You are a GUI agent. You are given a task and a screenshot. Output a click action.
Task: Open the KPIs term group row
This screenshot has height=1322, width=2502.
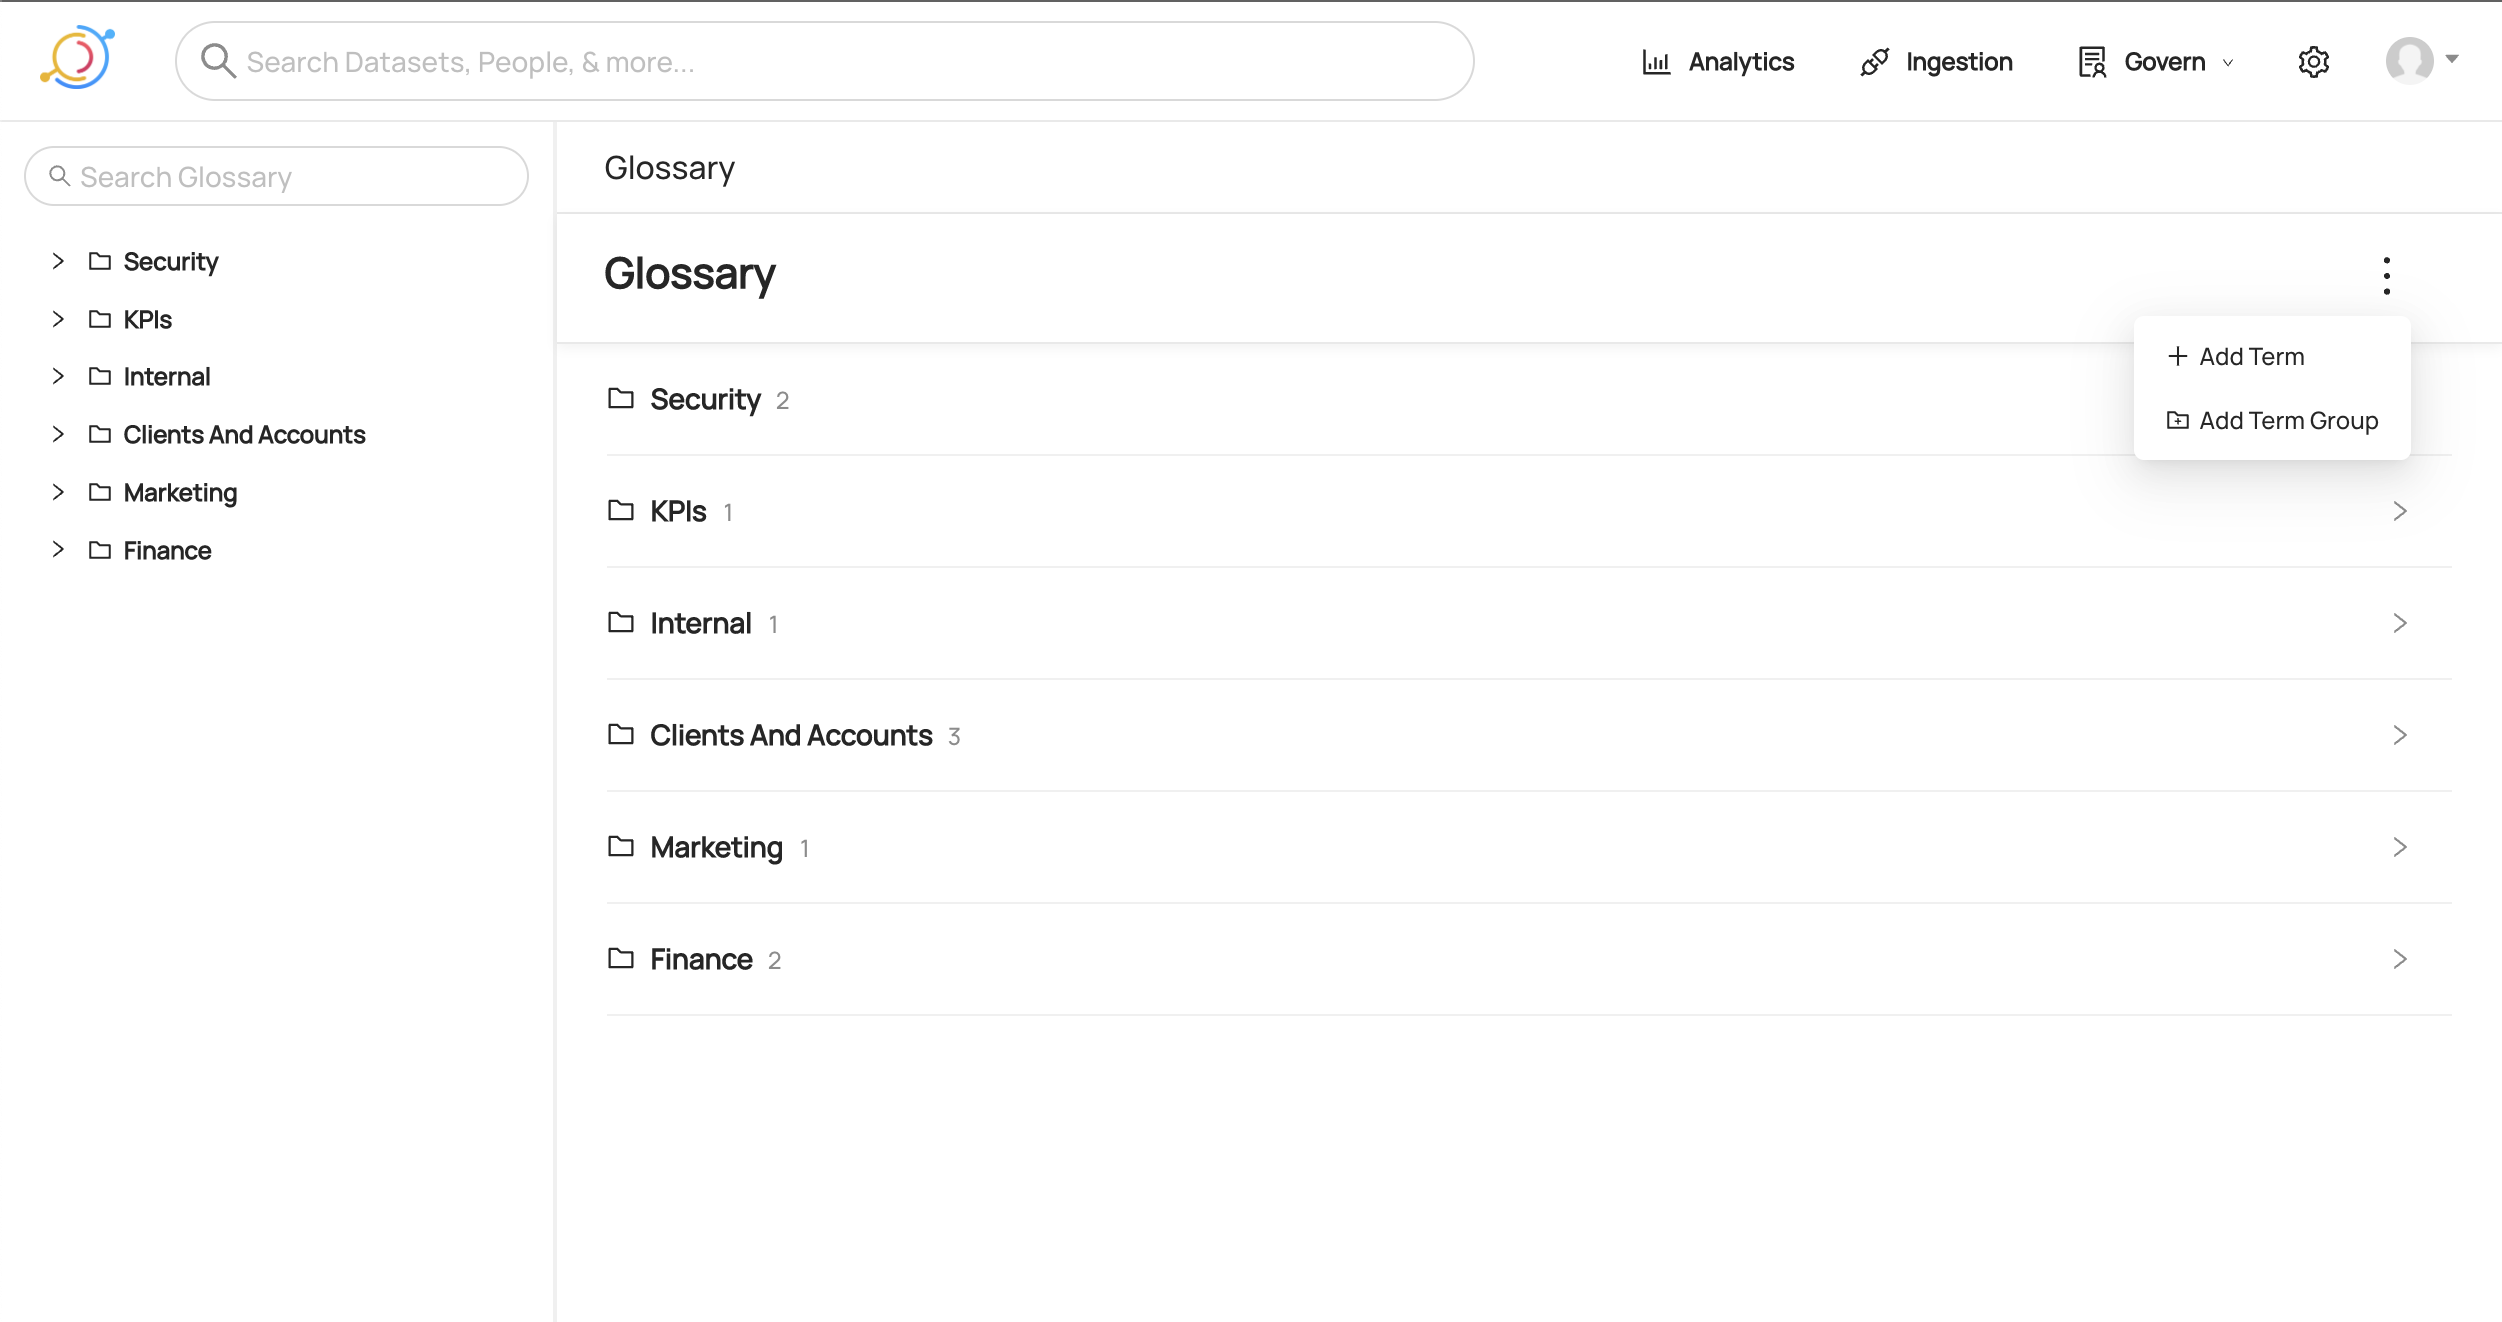(x=680, y=511)
